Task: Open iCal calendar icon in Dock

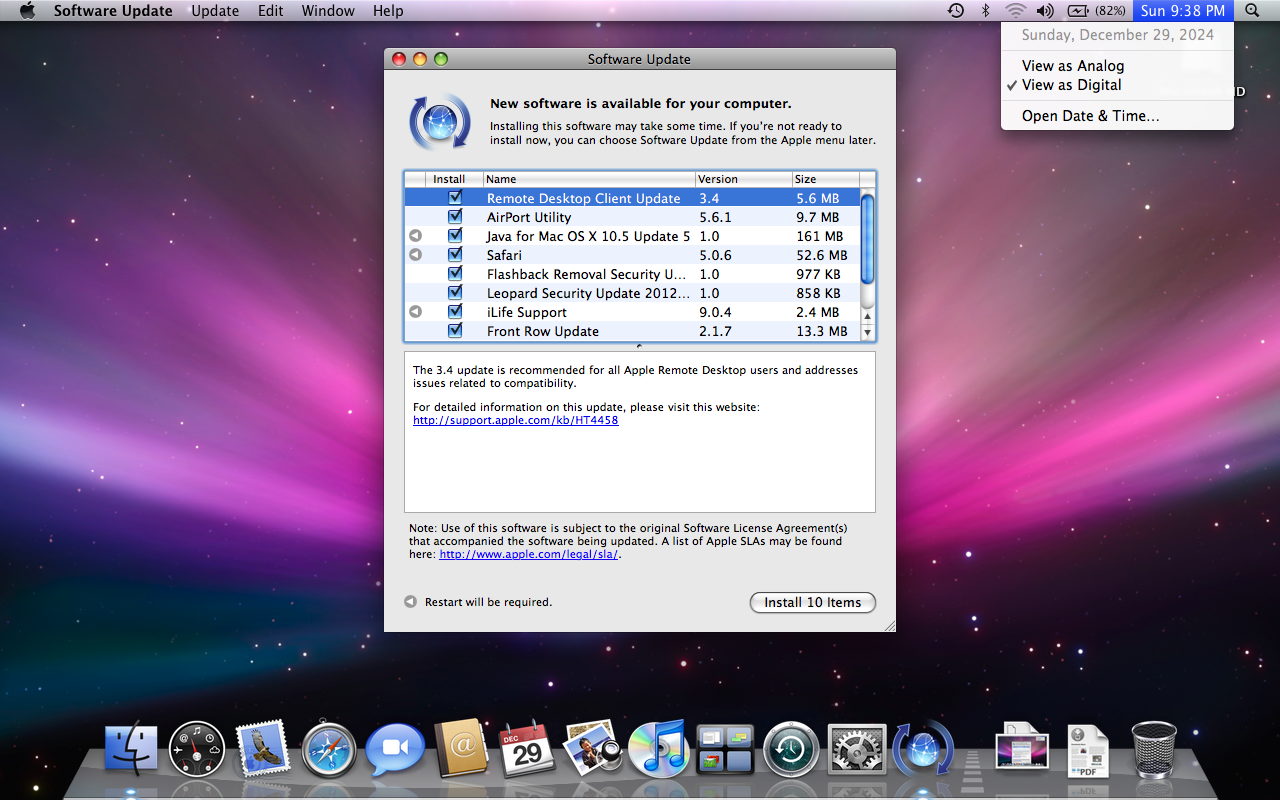Action: [x=527, y=749]
